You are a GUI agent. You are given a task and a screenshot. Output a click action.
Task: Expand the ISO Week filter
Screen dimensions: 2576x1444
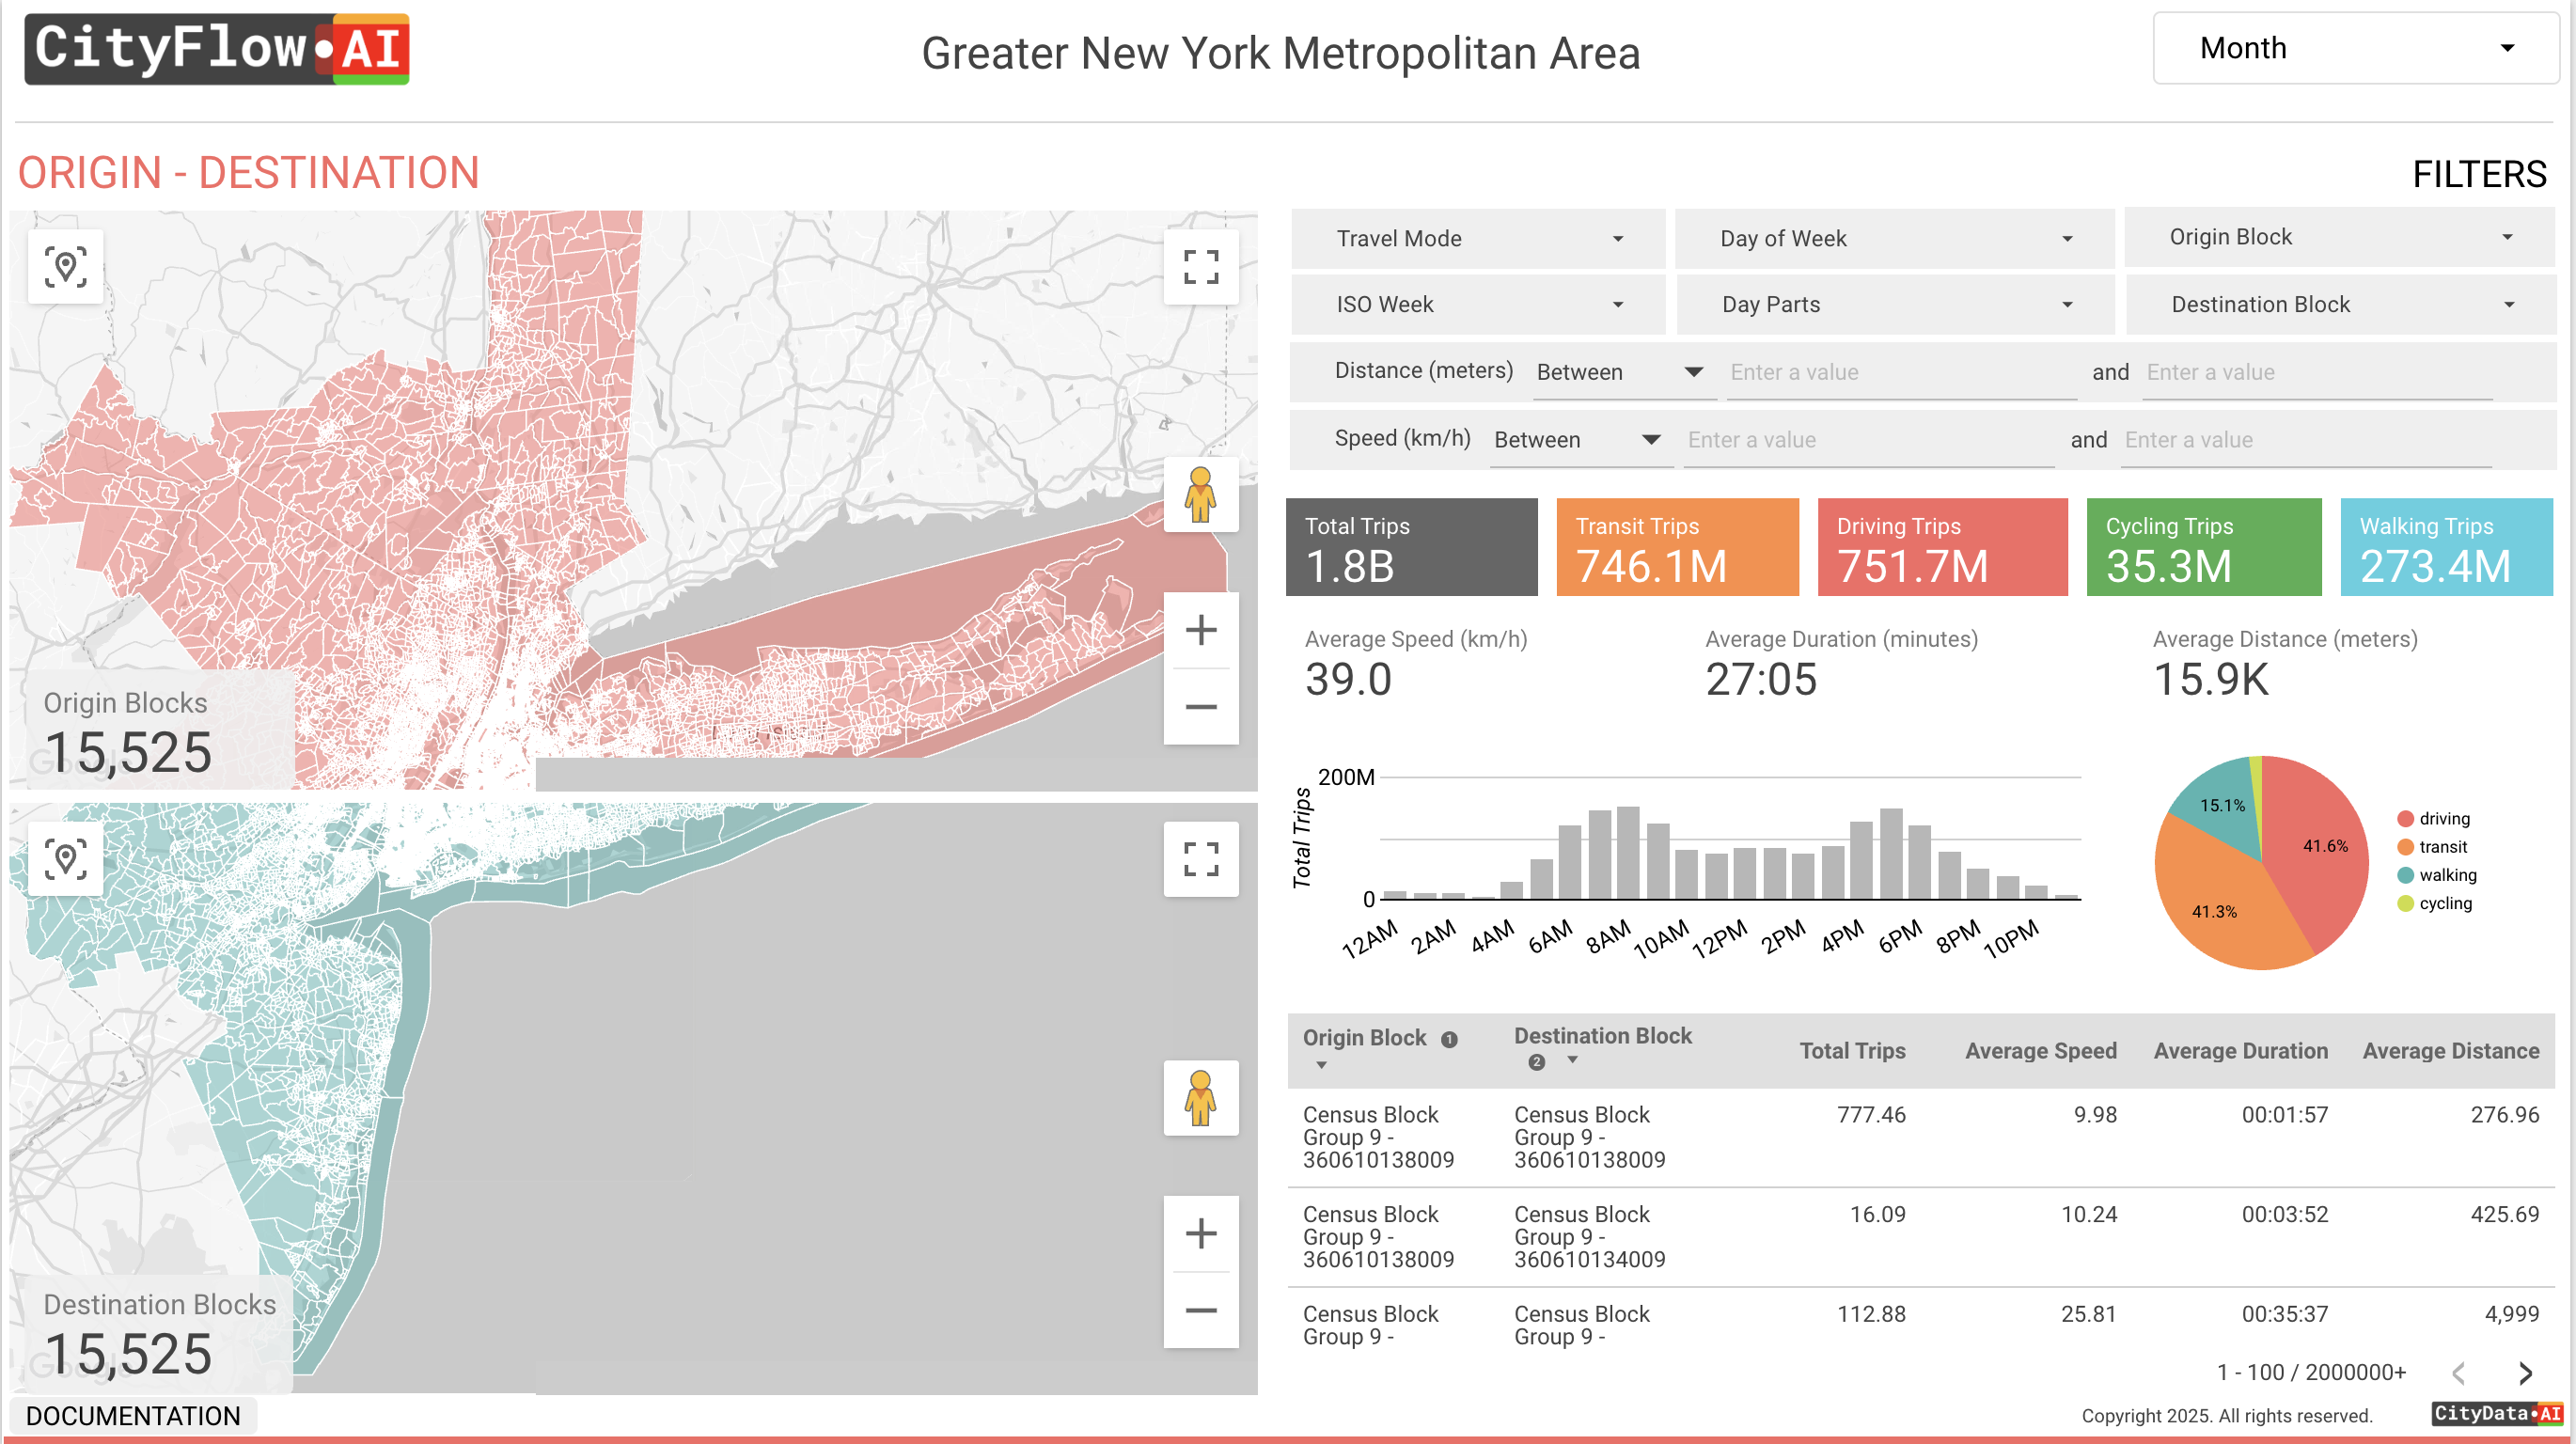tap(1478, 305)
